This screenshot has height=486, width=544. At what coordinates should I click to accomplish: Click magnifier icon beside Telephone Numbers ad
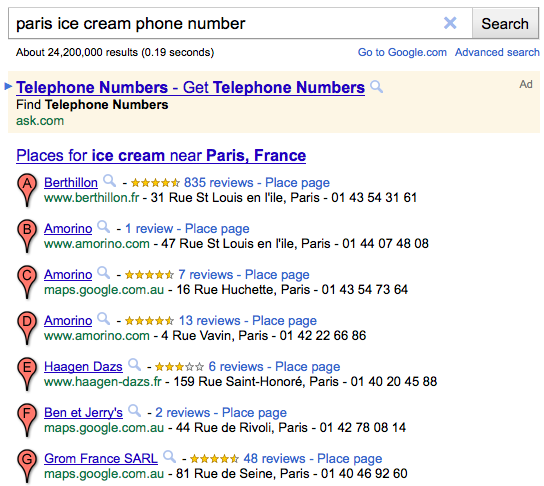[376, 86]
